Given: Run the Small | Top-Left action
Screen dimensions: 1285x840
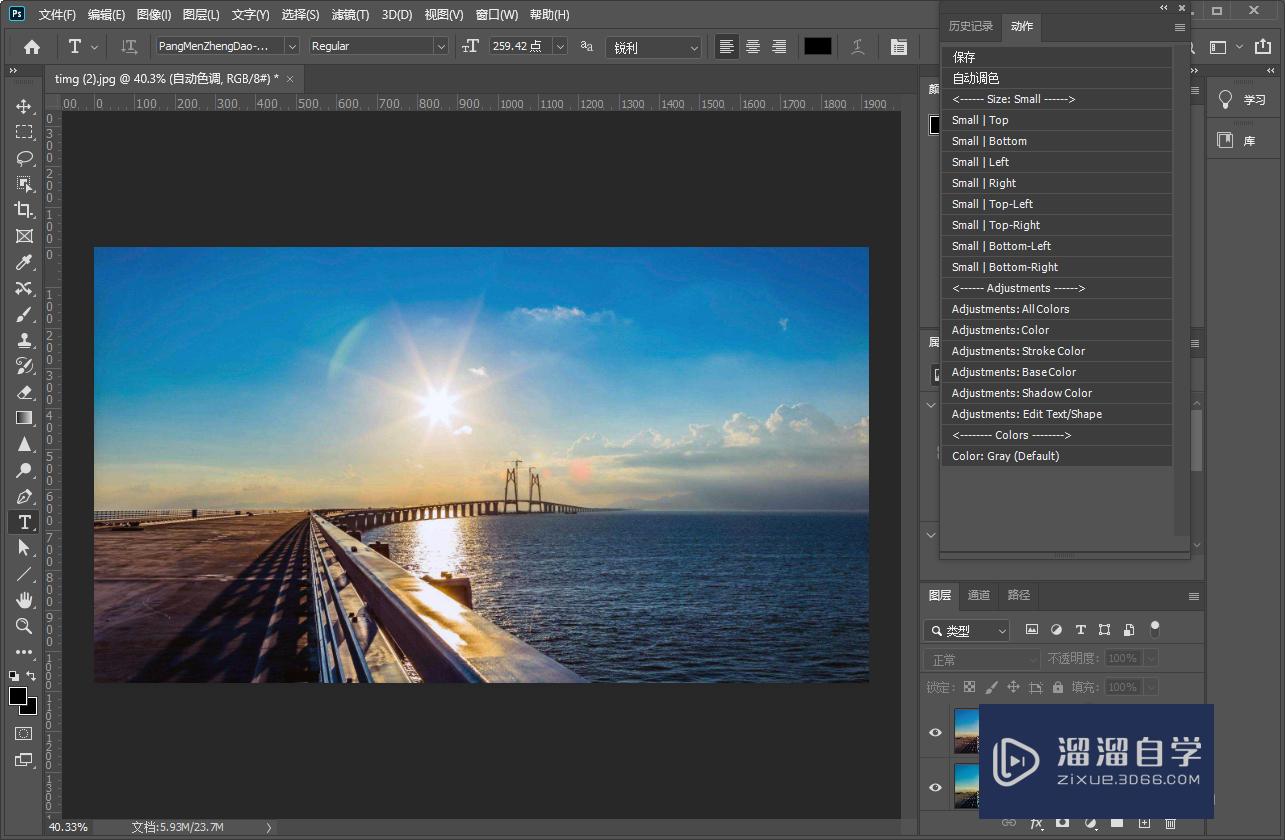Looking at the screenshot, I should 1056,204.
